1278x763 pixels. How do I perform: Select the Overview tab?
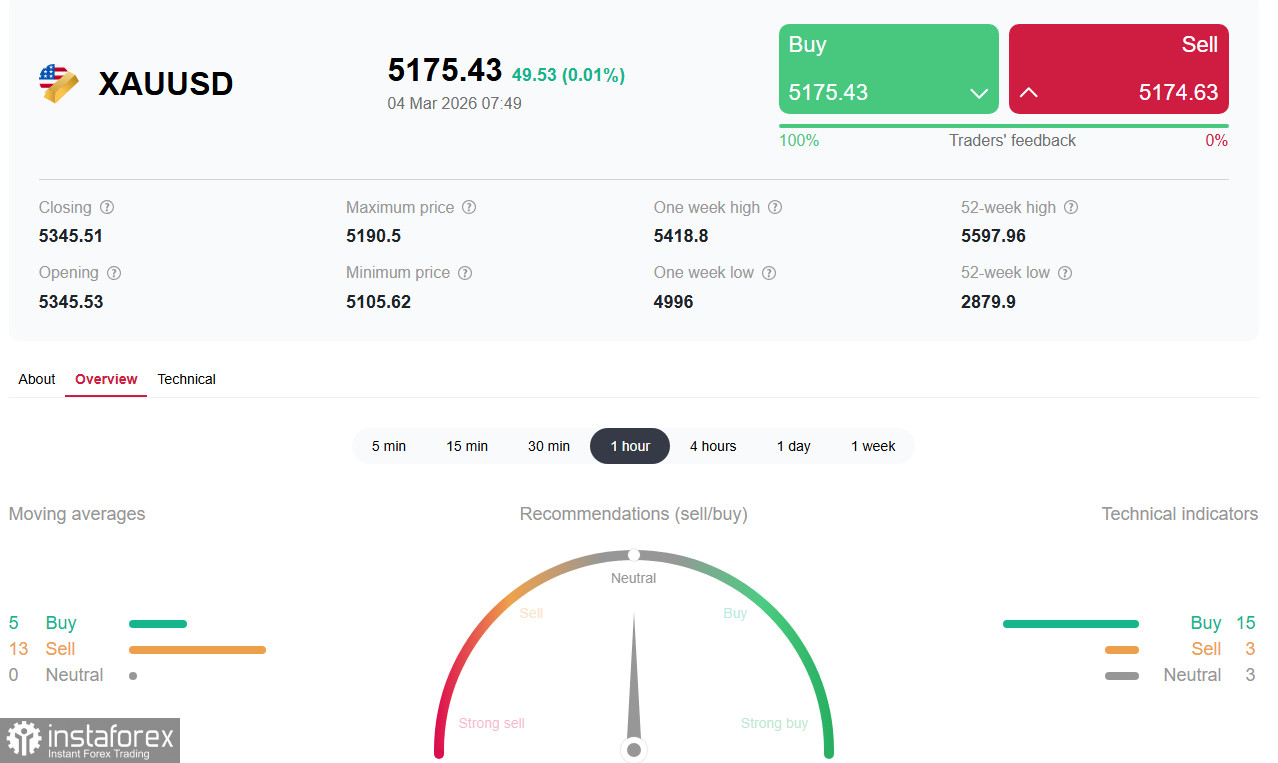106,379
